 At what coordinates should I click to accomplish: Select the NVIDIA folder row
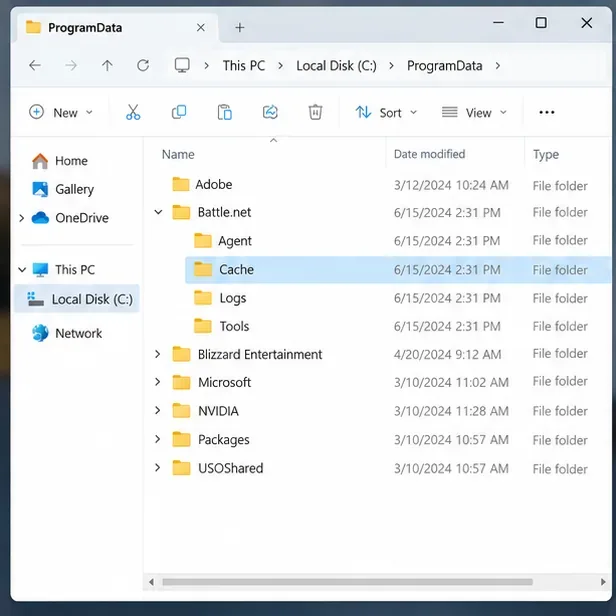378,411
